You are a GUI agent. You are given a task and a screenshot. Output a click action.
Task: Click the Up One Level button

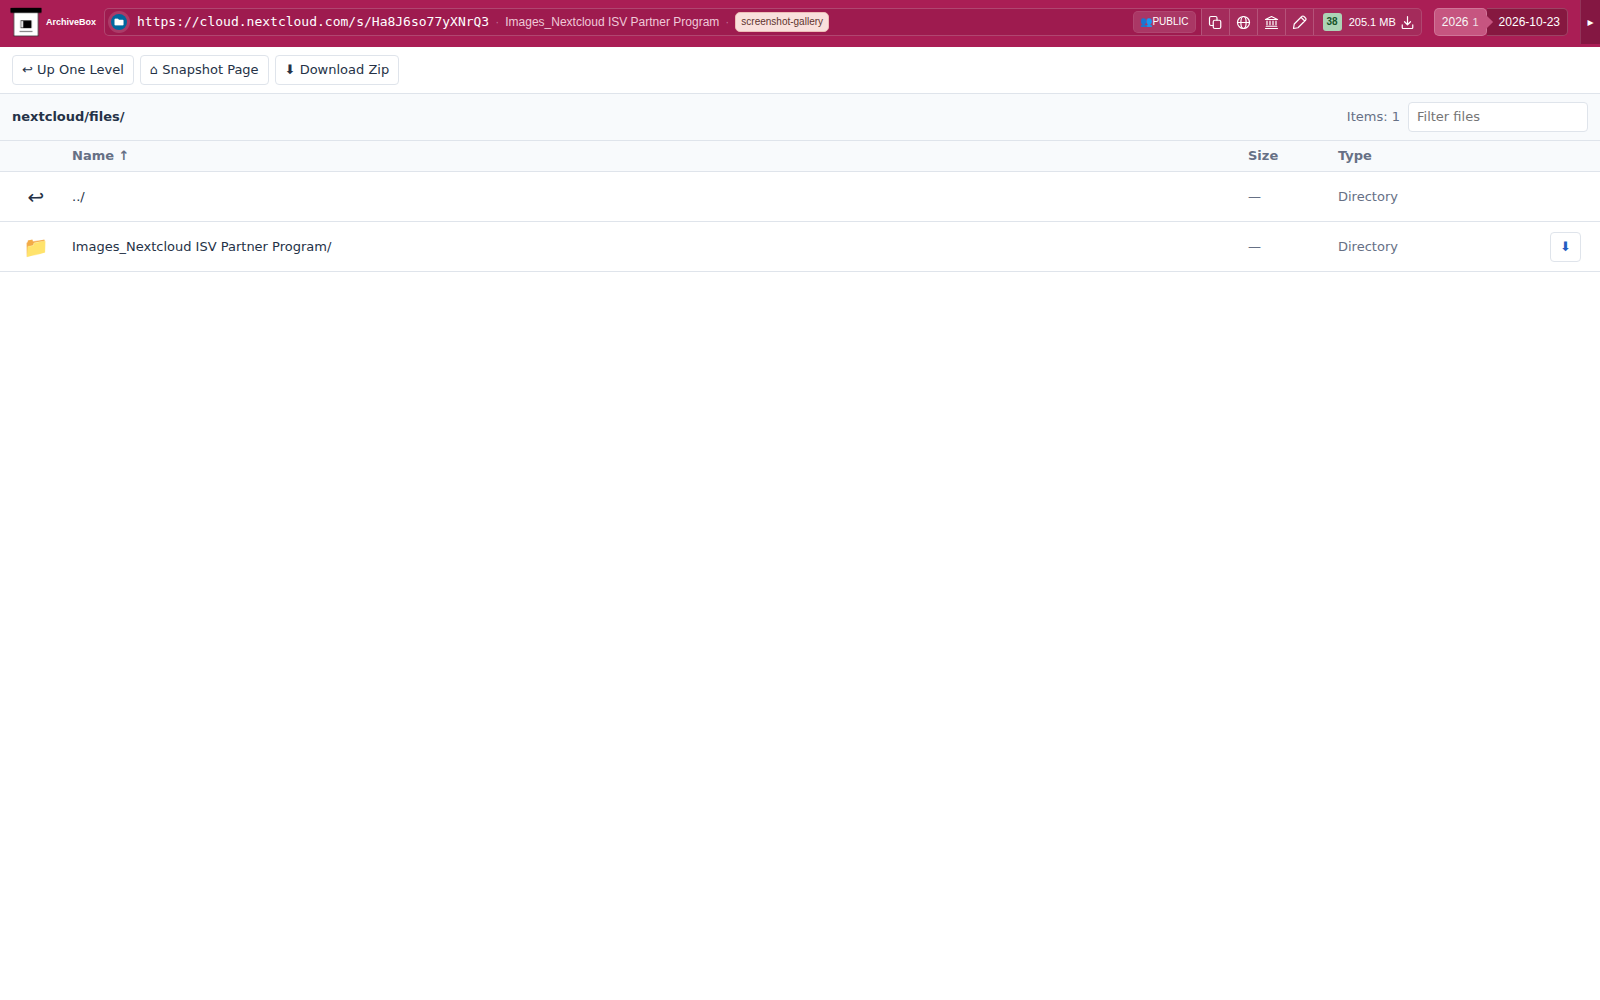[x=73, y=70]
